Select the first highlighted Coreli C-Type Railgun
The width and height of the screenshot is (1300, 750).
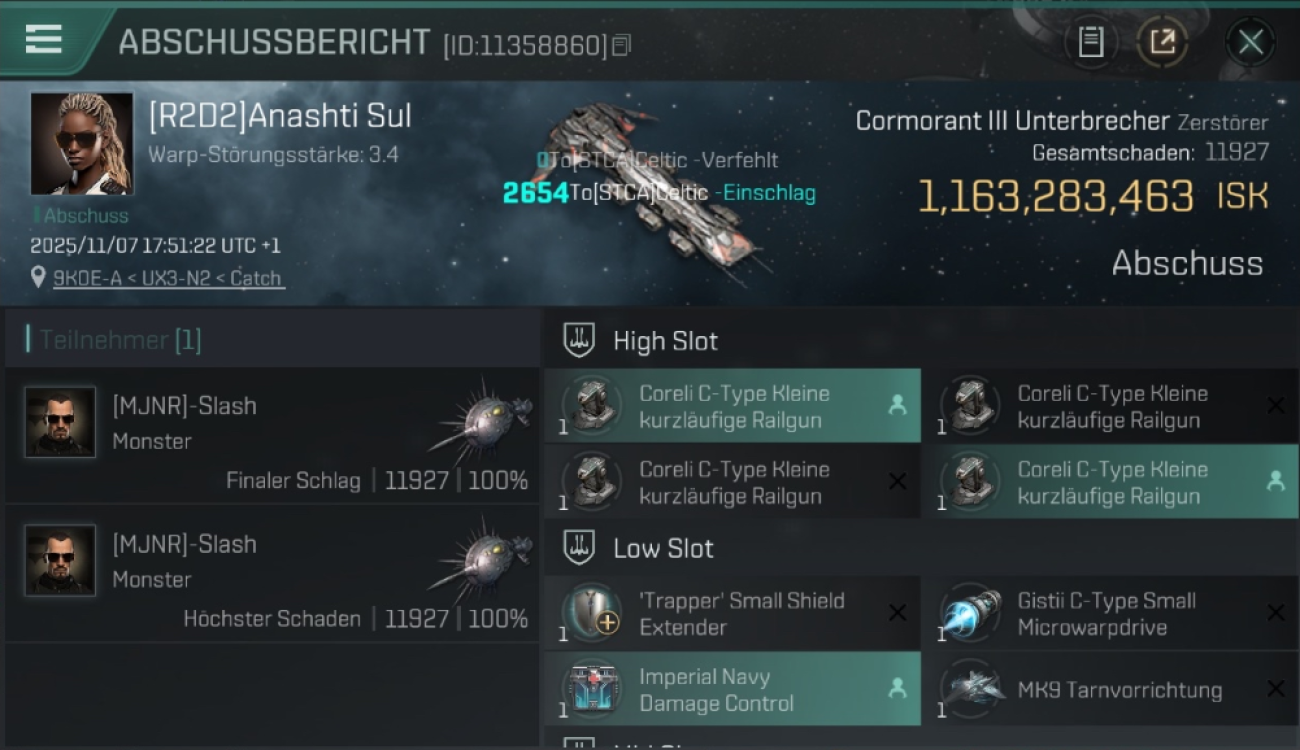tap(732, 406)
